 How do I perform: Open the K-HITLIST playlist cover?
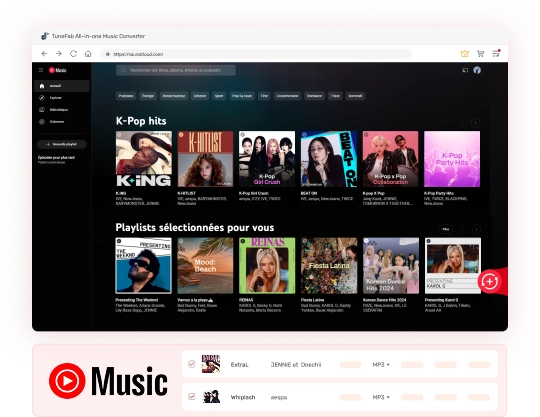coord(205,159)
